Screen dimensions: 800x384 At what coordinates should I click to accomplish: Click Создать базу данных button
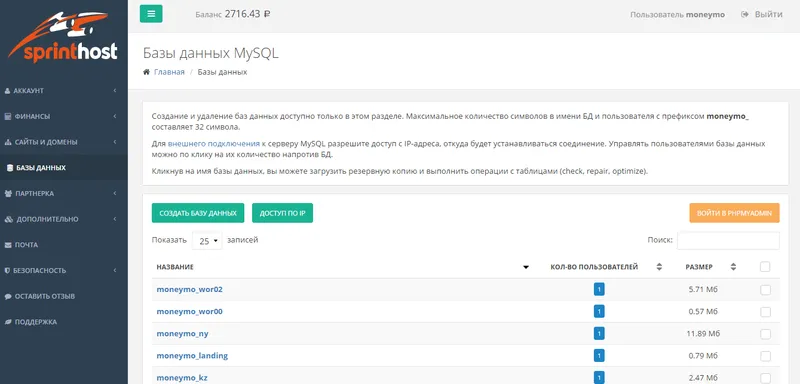[x=198, y=213]
